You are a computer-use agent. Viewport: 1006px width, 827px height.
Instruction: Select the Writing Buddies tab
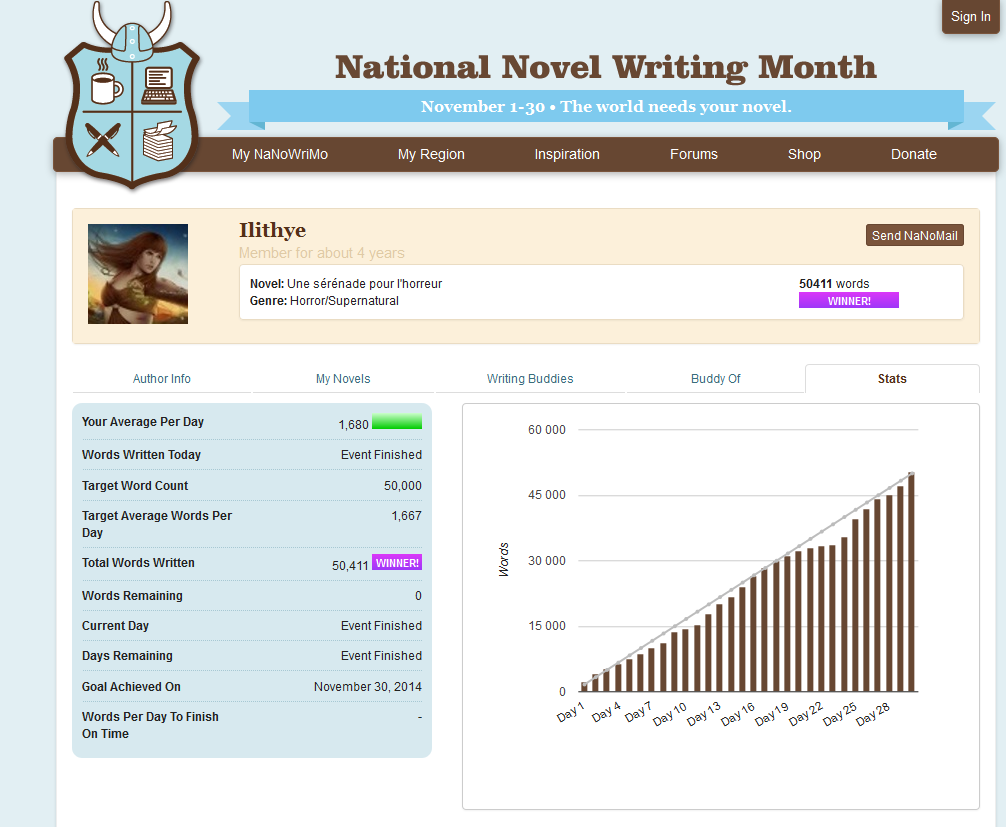point(530,379)
